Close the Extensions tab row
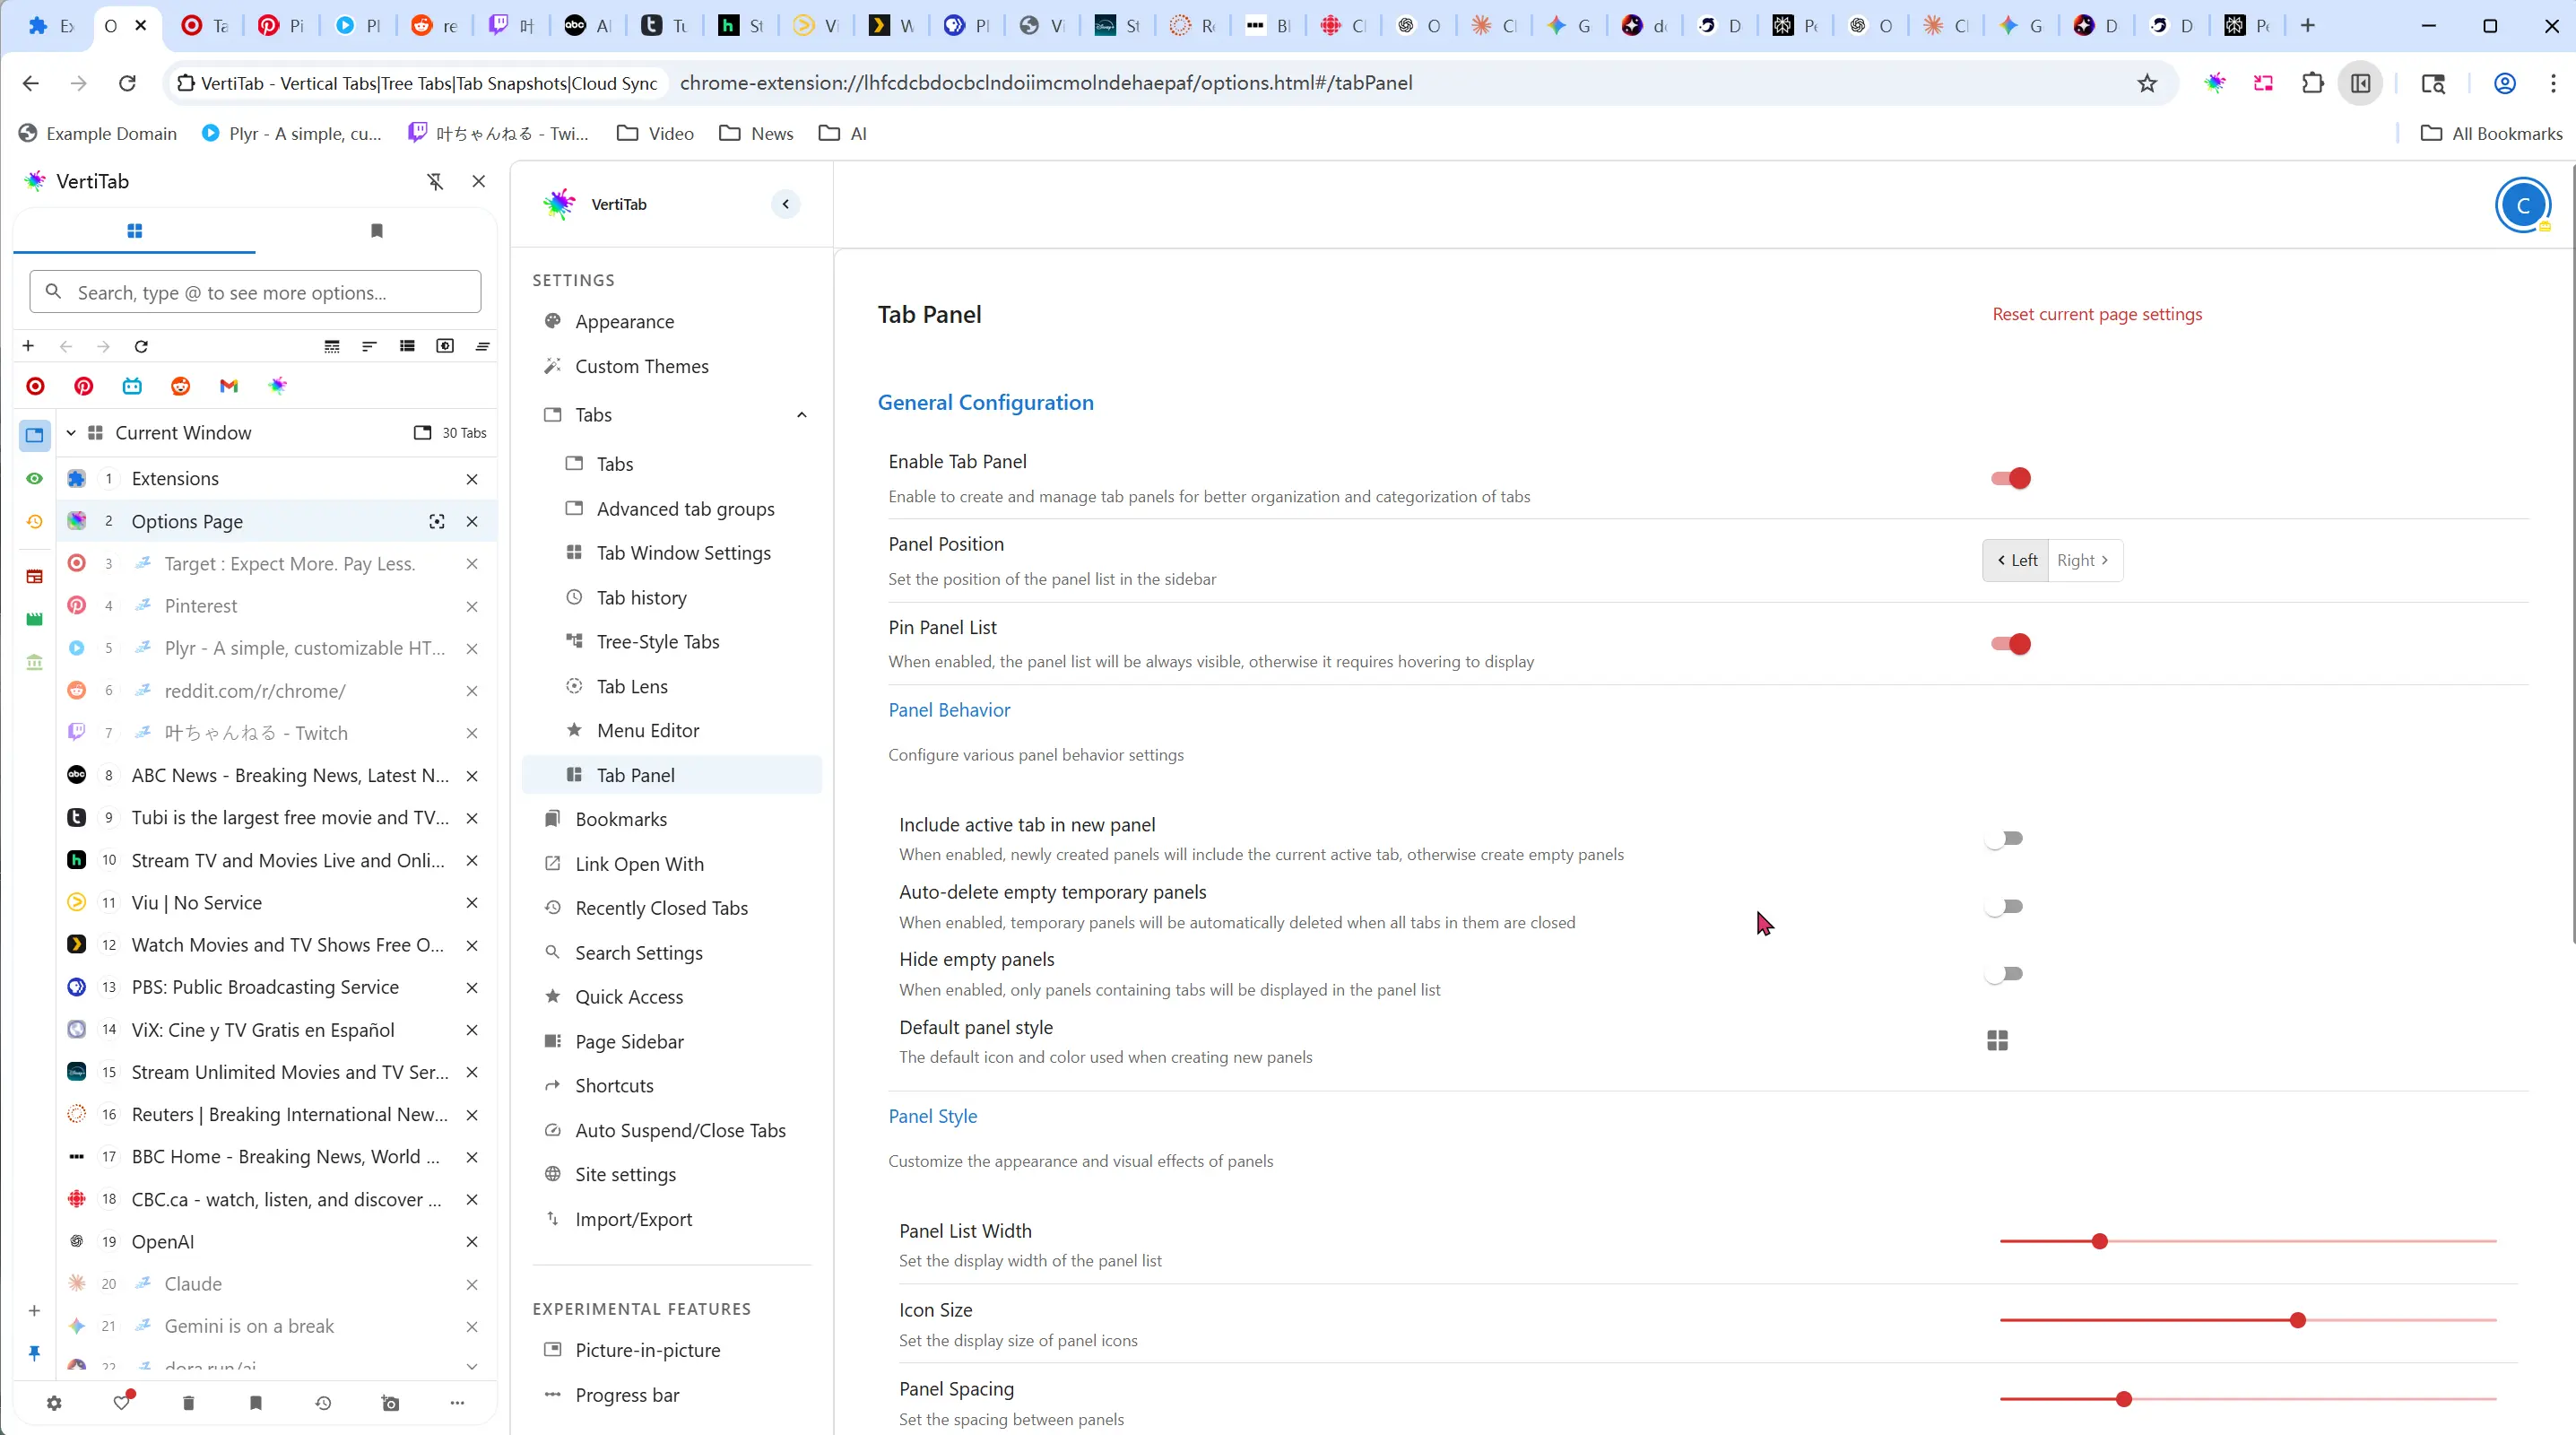This screenshot has width=2576, height=1435. click(472, 479)
